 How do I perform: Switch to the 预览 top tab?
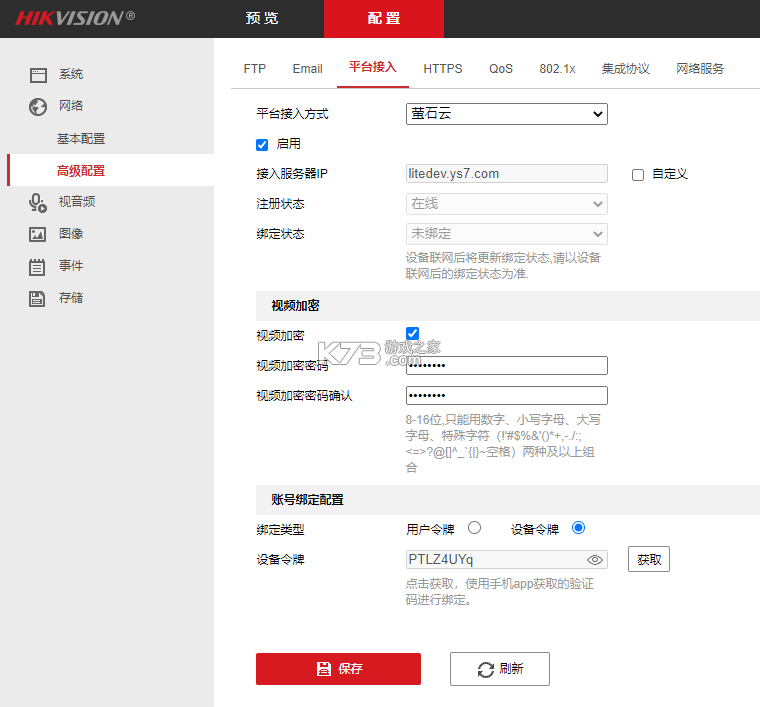click(262, 18)
